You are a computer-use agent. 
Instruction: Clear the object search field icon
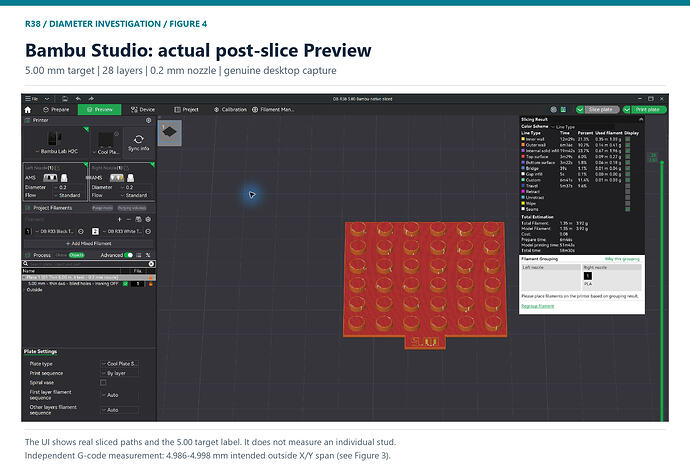point(151,264)
